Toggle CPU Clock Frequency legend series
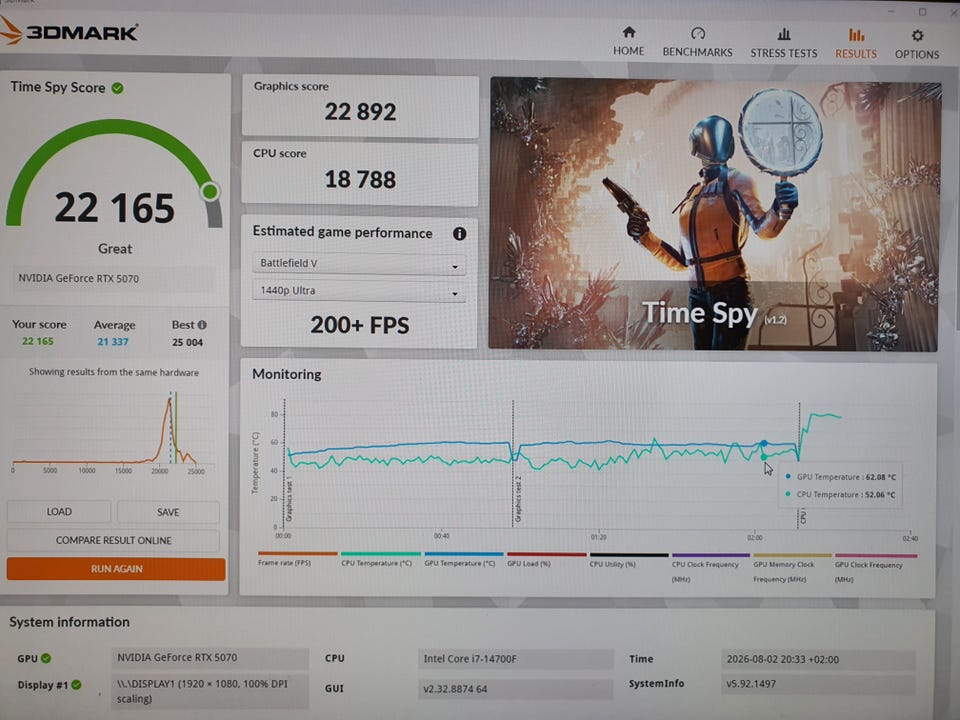 710,568
